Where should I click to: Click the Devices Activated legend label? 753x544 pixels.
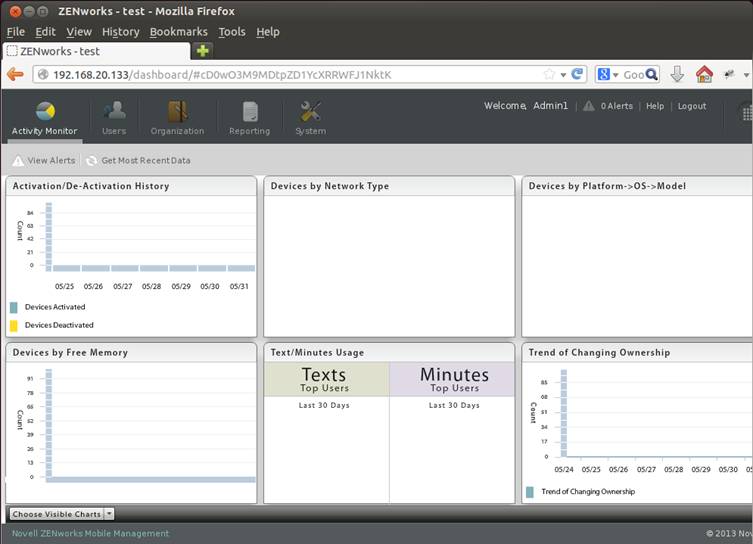[x=55, y=307]
